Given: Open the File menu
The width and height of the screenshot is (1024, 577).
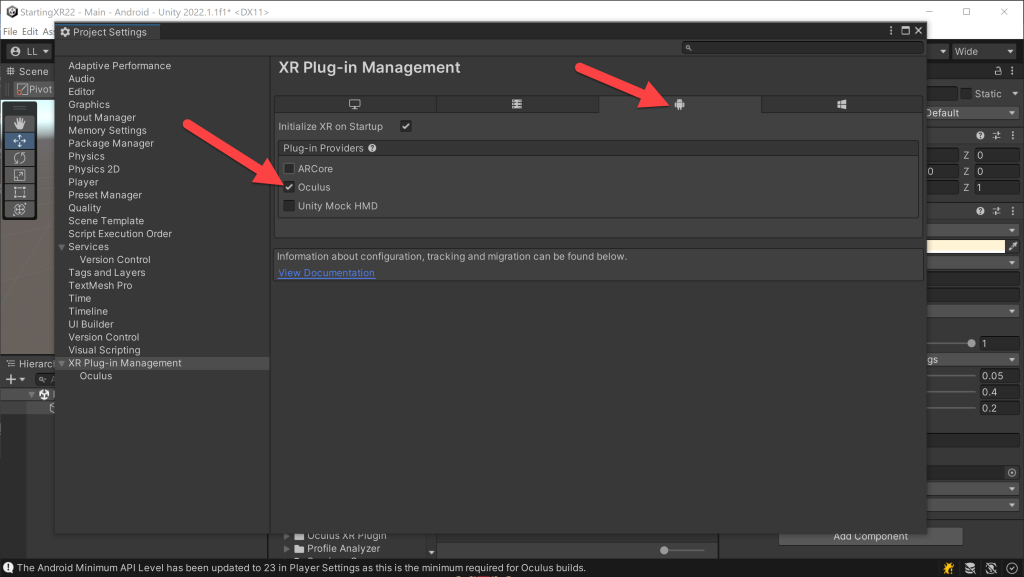Looking at the screenshot, I should click(10, 31).
